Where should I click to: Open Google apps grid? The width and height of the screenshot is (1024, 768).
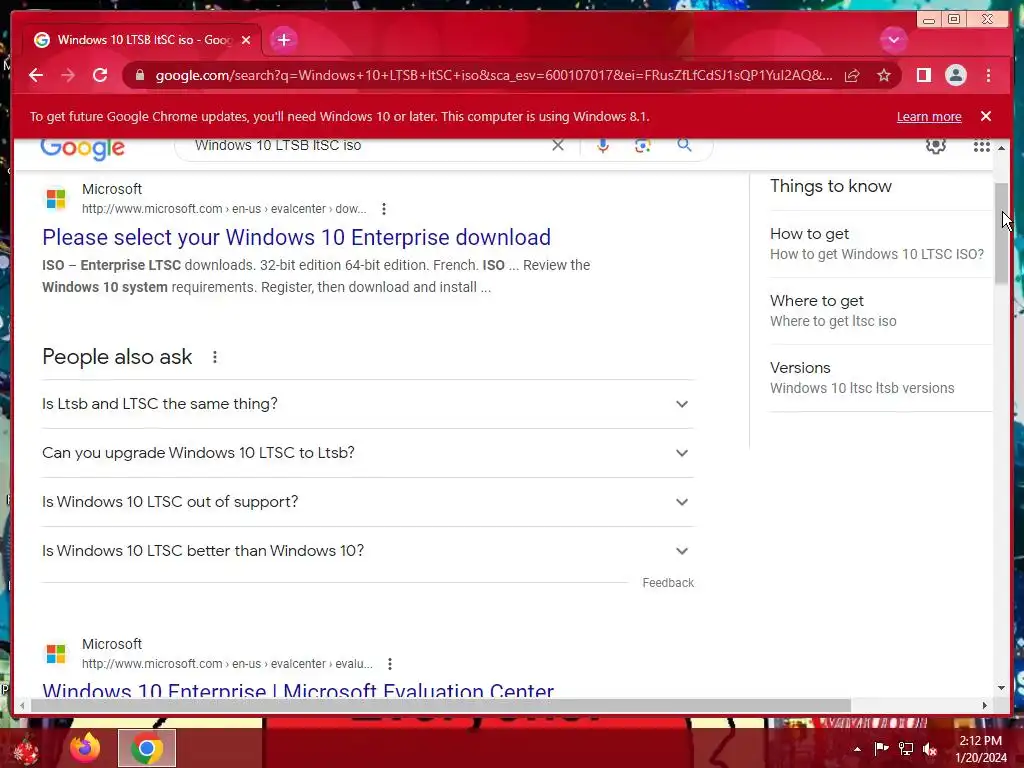(981, 146)
